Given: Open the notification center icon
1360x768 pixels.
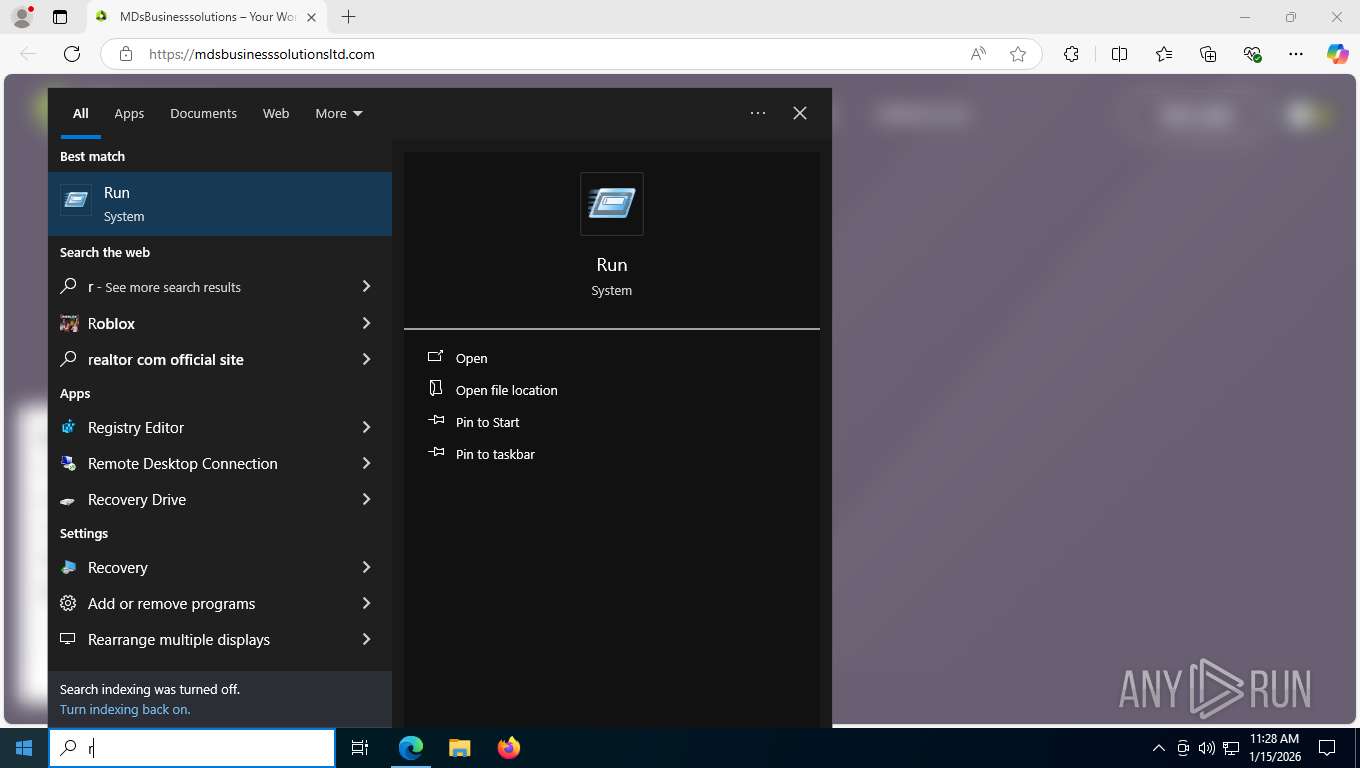Looking at the screenshot, I should click(x=1327, y=748).
